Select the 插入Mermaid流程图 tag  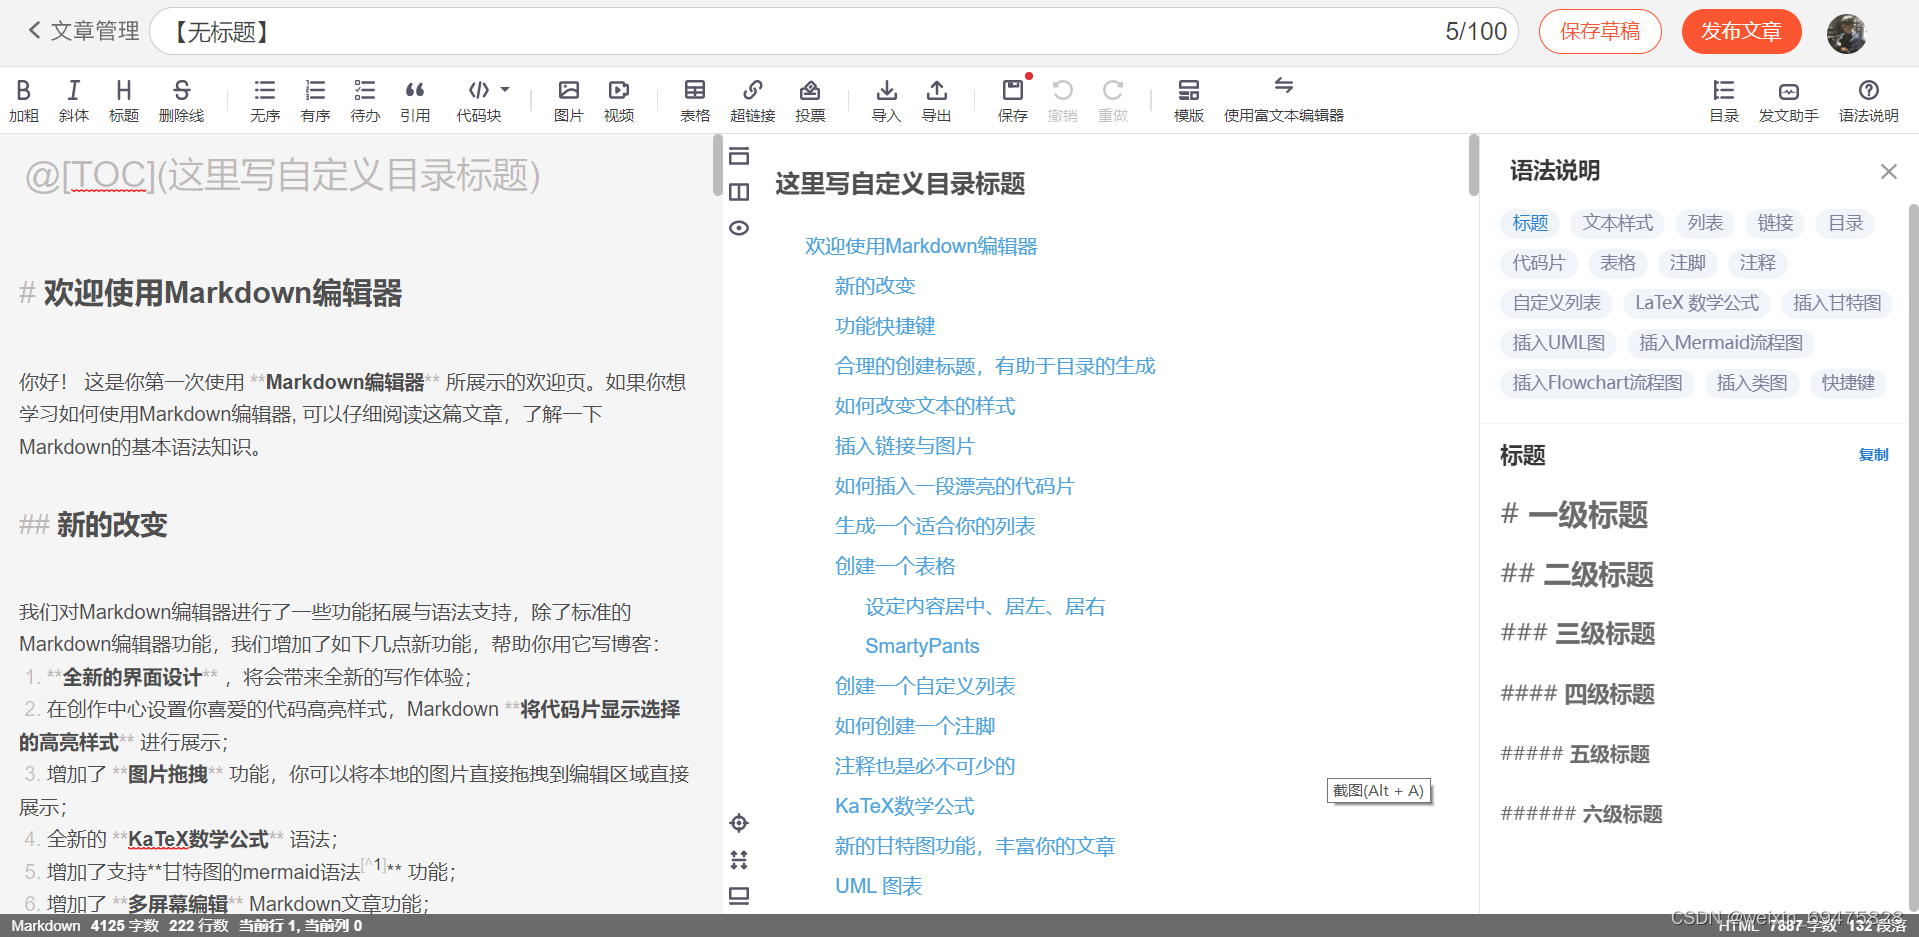coord(1721,343)
